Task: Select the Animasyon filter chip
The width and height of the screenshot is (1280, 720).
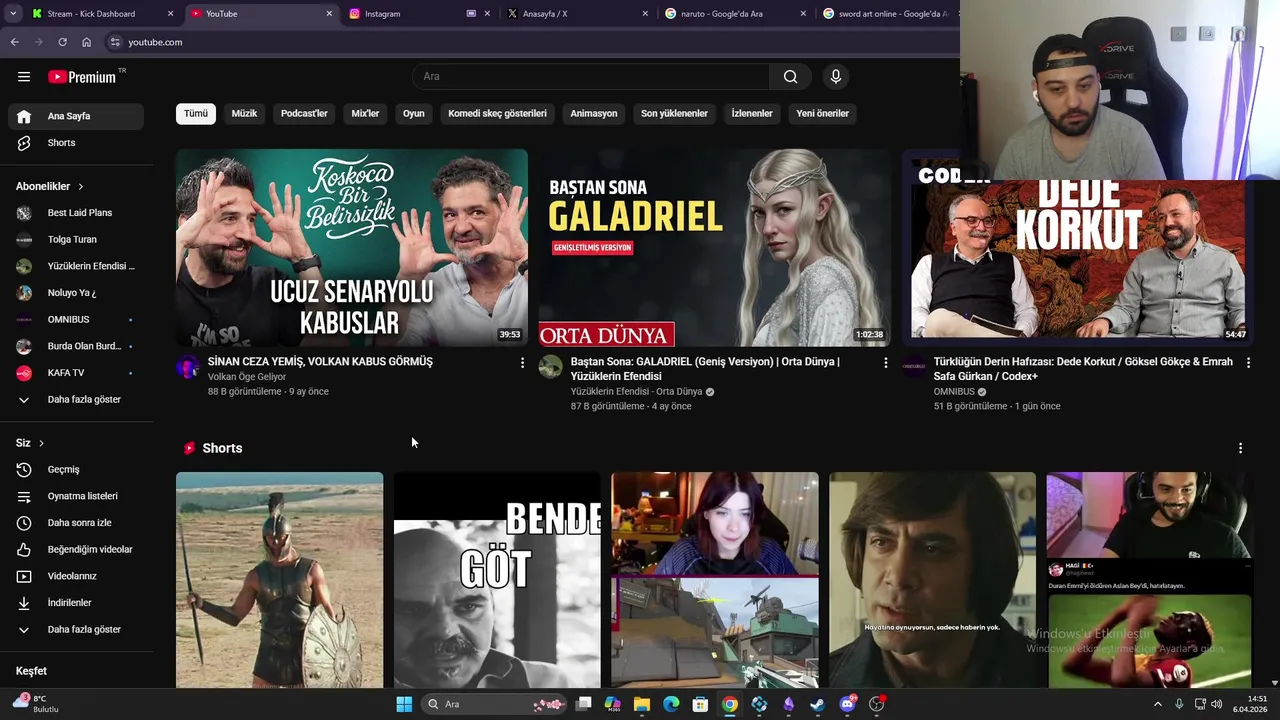Action: (594, 114)
